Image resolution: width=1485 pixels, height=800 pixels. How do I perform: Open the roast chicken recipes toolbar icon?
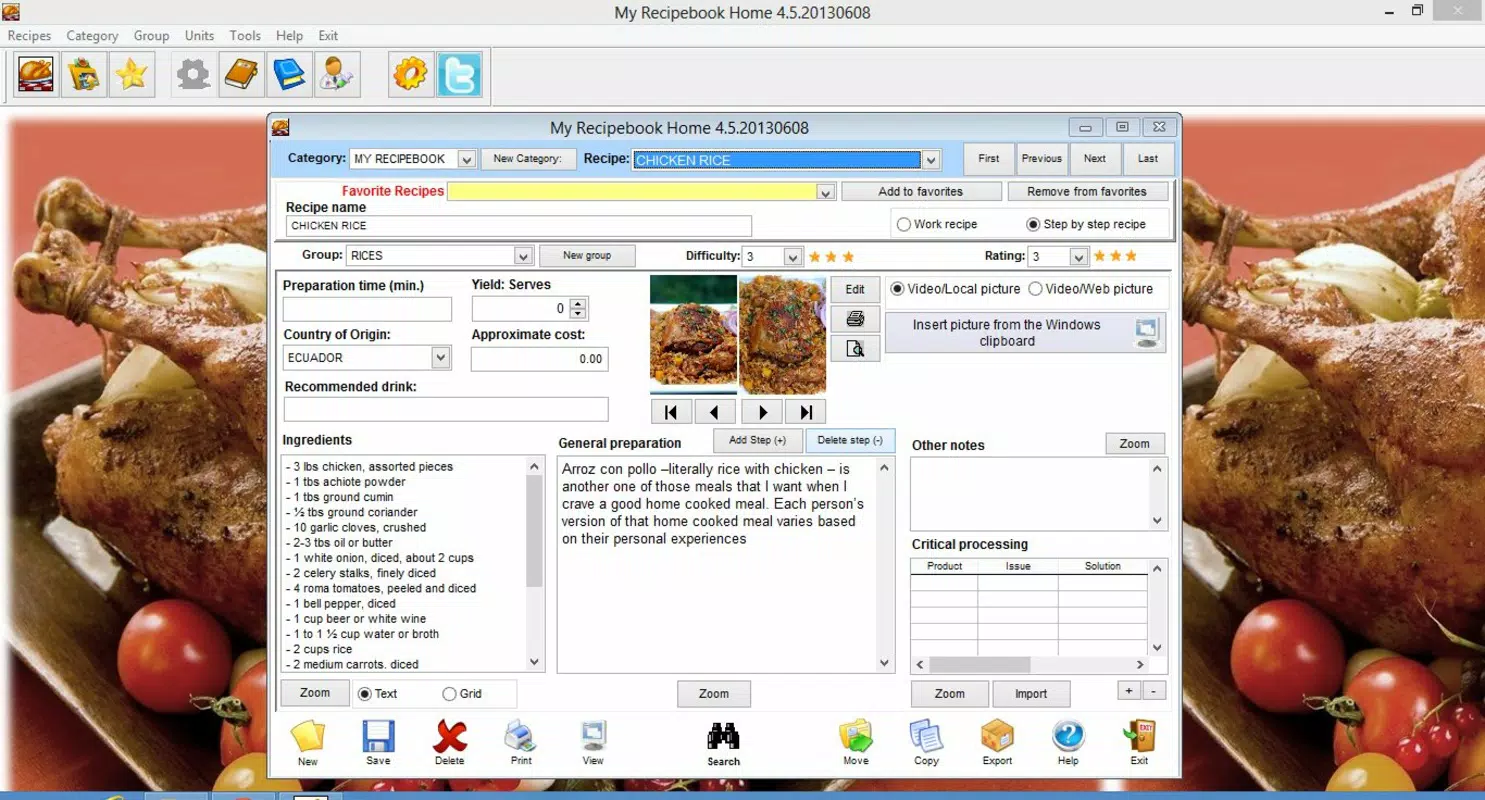(x=36, y=75)
